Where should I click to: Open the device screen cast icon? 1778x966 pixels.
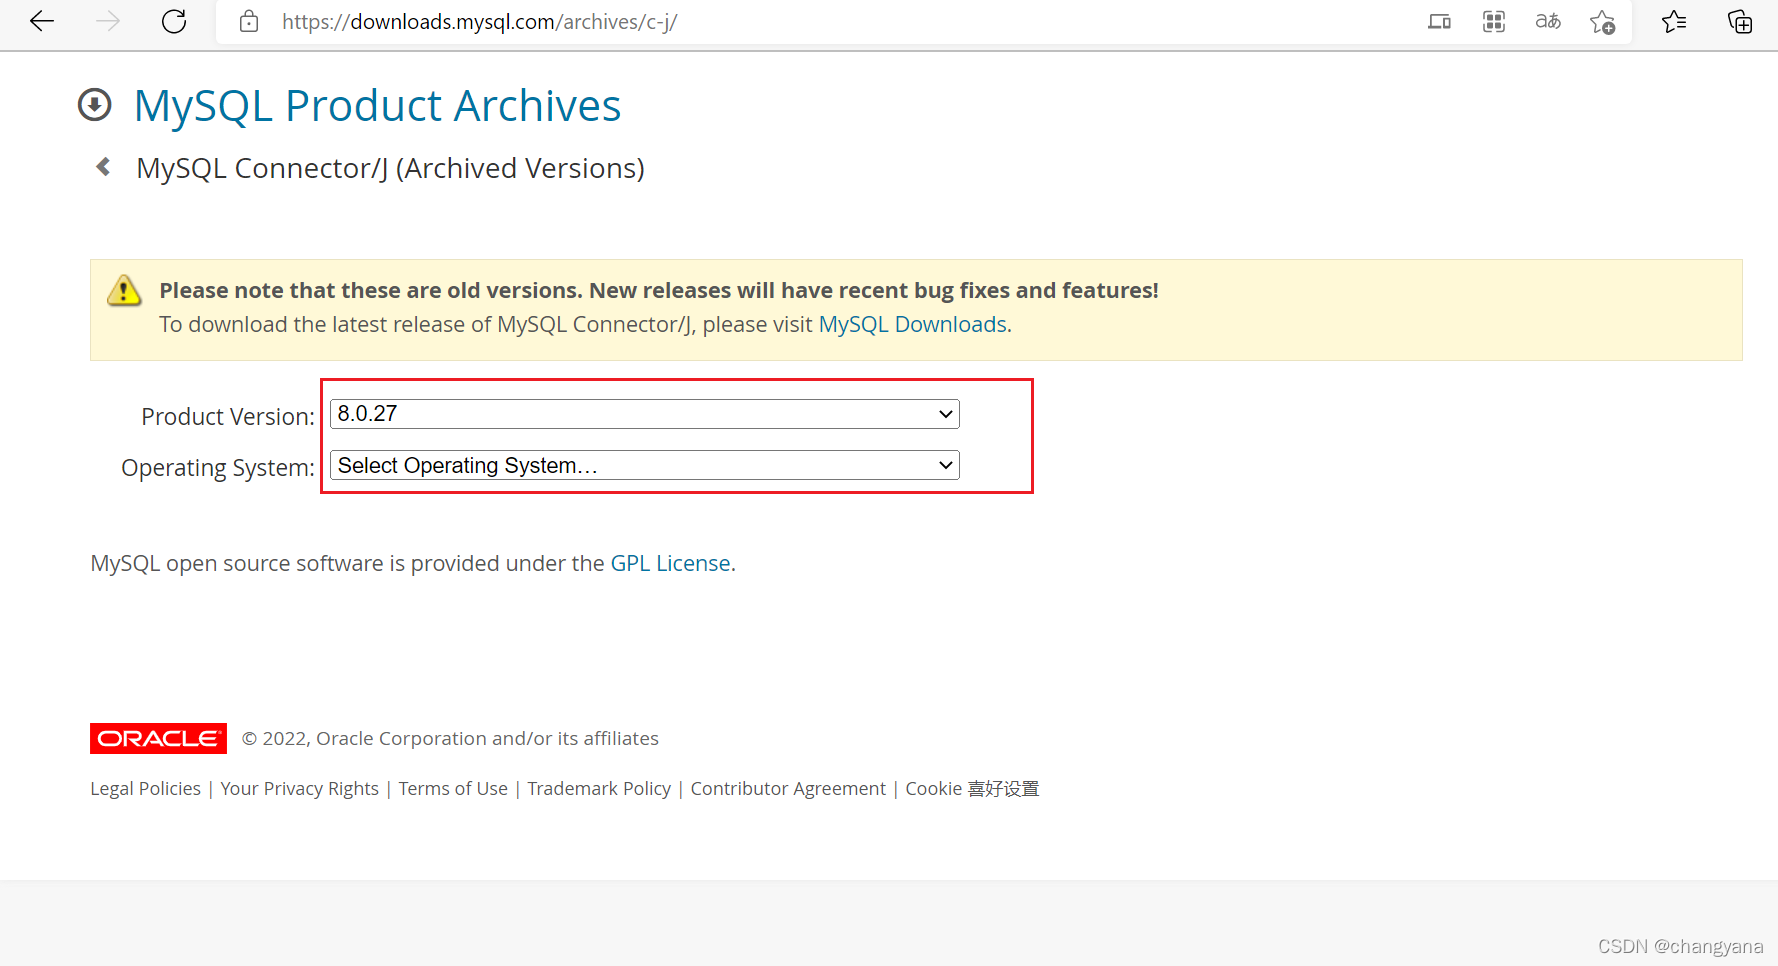[x=1439, y=21]
